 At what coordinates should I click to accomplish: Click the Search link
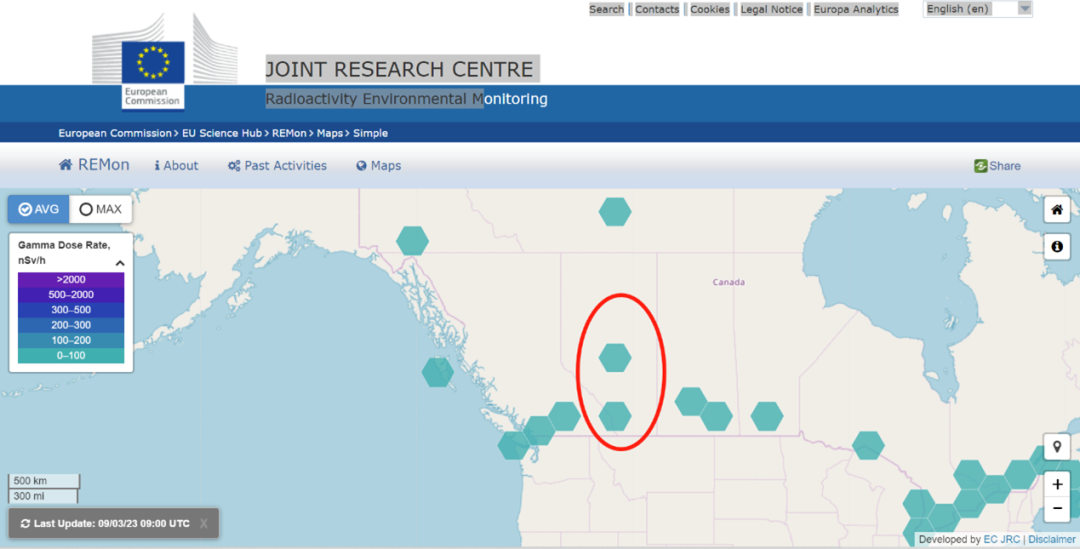click(606, 9)
